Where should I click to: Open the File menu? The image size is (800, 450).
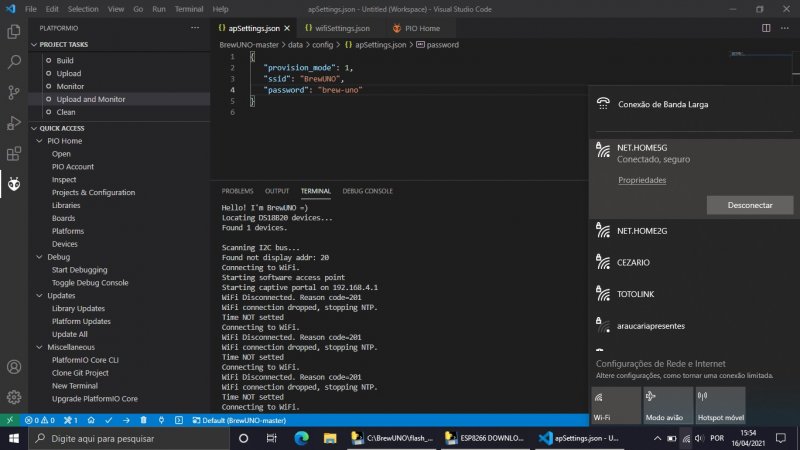[31, 9]
